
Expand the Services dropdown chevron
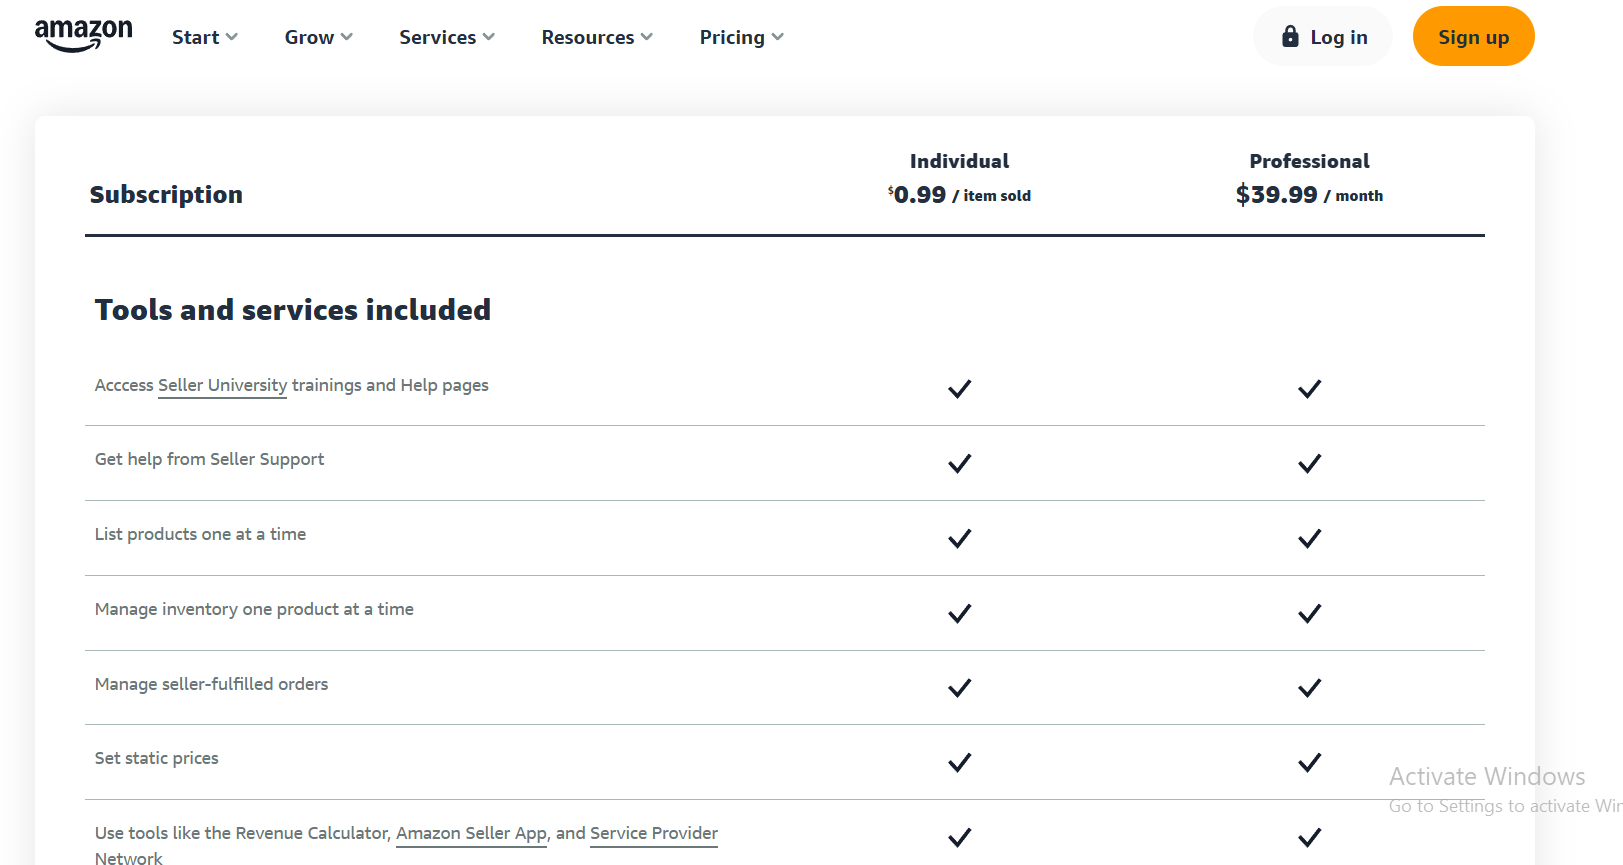click(489, 37)
